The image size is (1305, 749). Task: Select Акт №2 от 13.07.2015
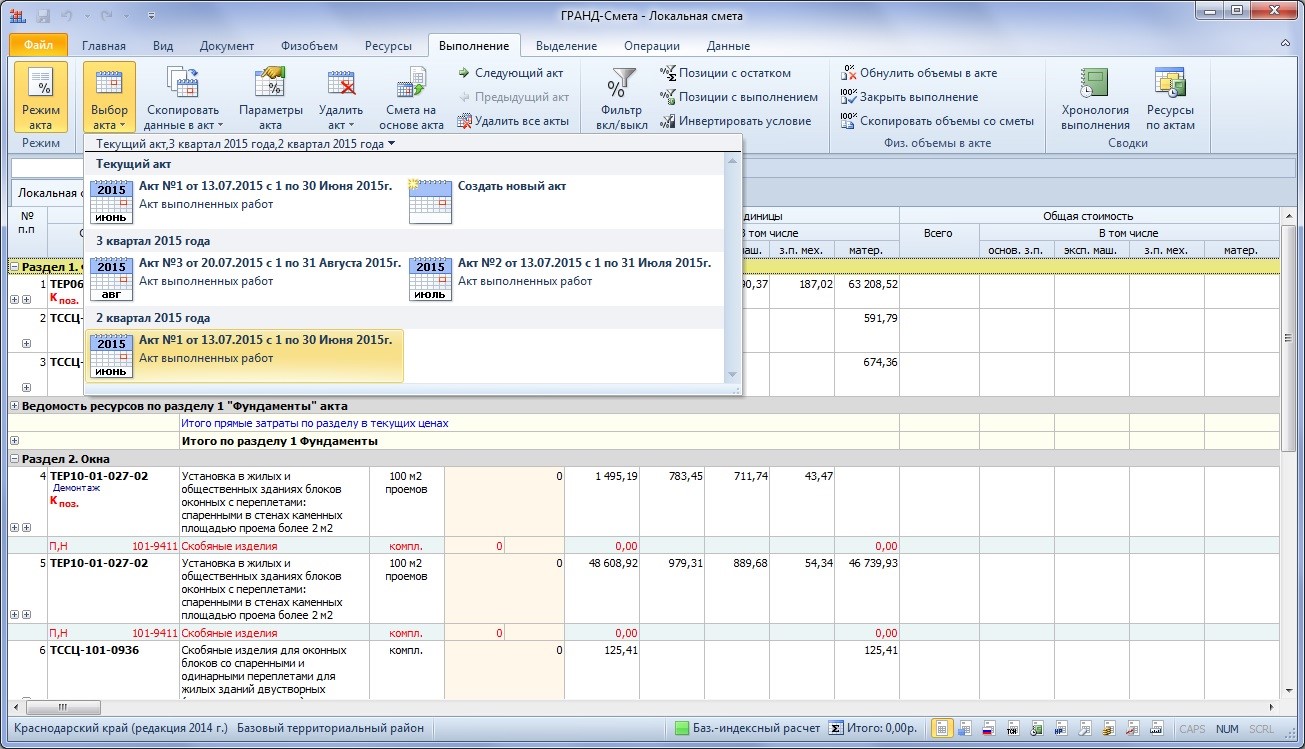pyautogui.click(x=562, y=280)
